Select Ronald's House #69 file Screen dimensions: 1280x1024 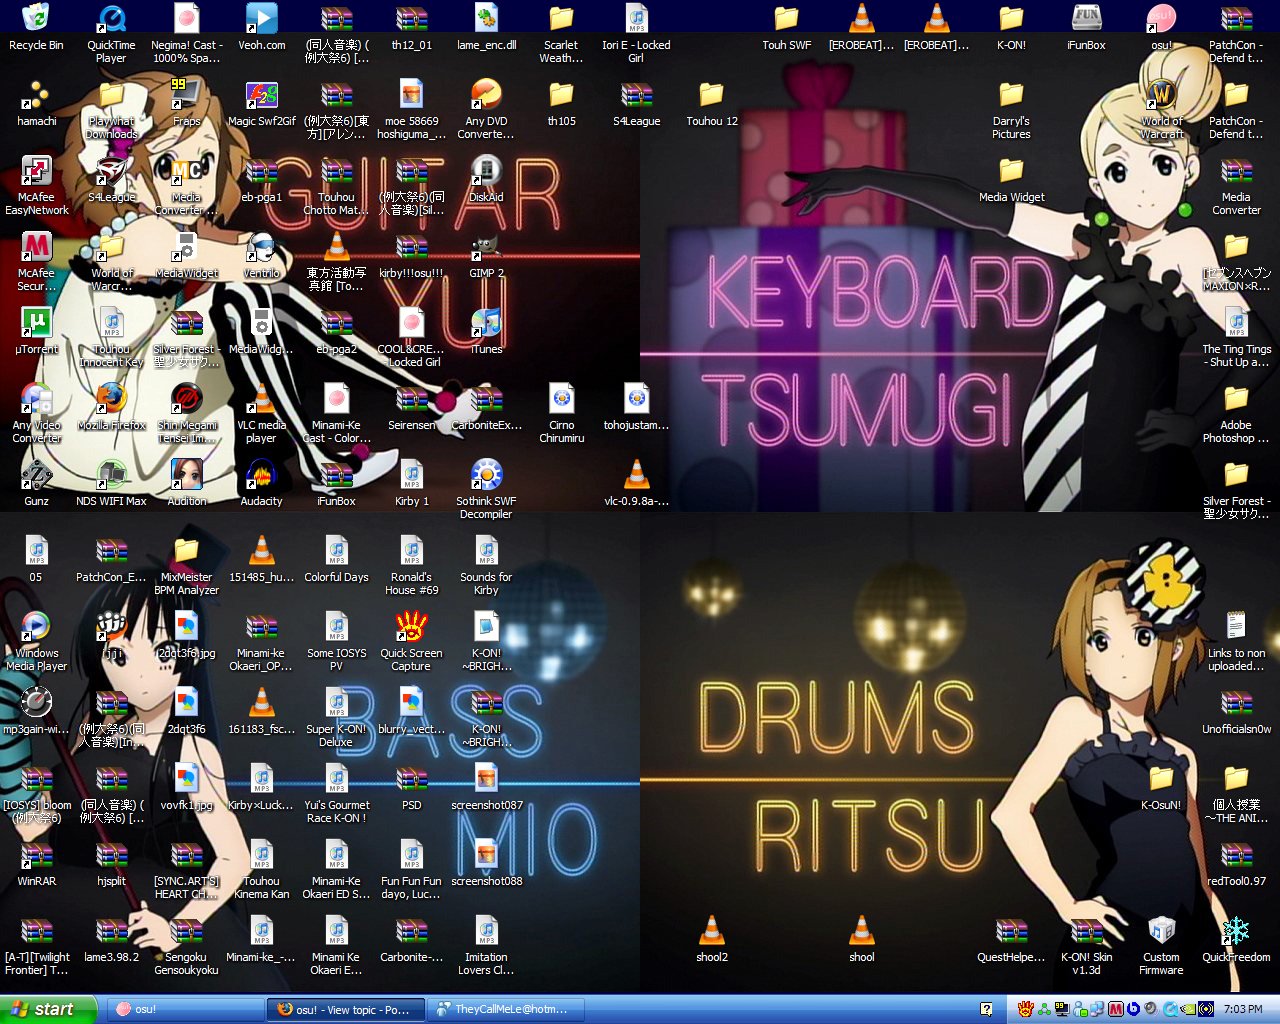[x=411, y=566]
